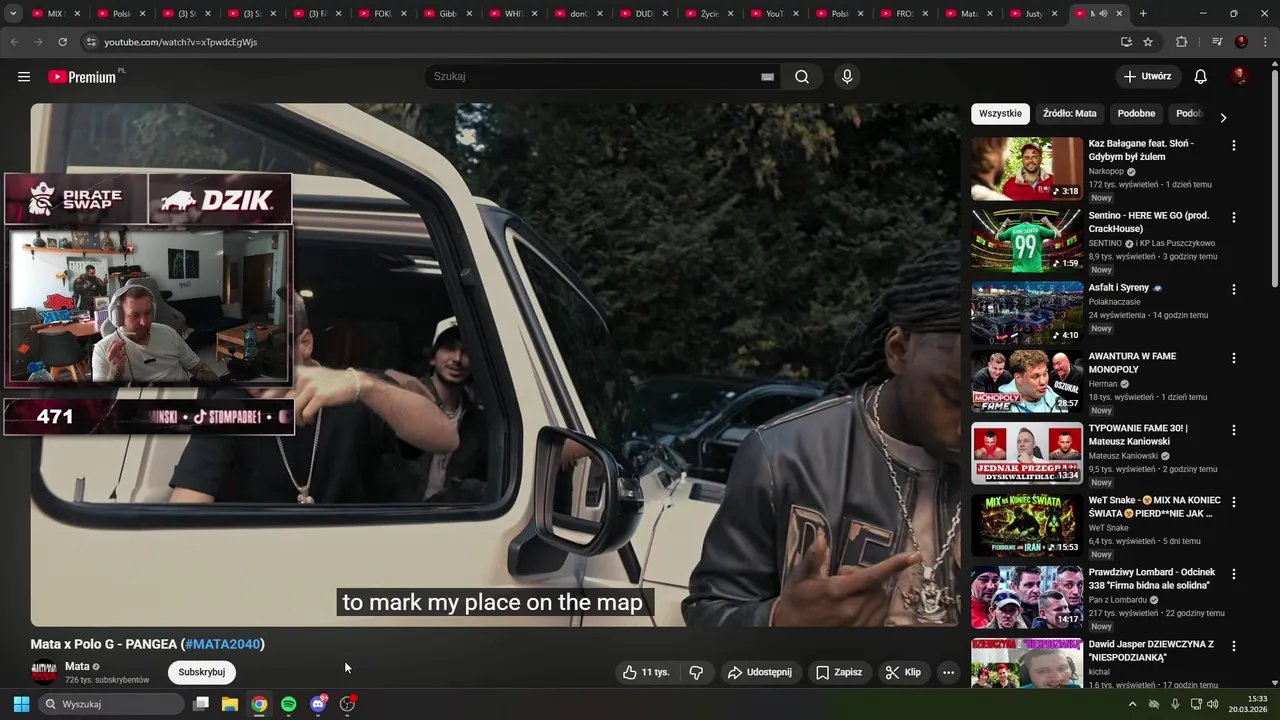View site information icon in address bar
Screen dimensions: 1280x720
coord(91,42)
